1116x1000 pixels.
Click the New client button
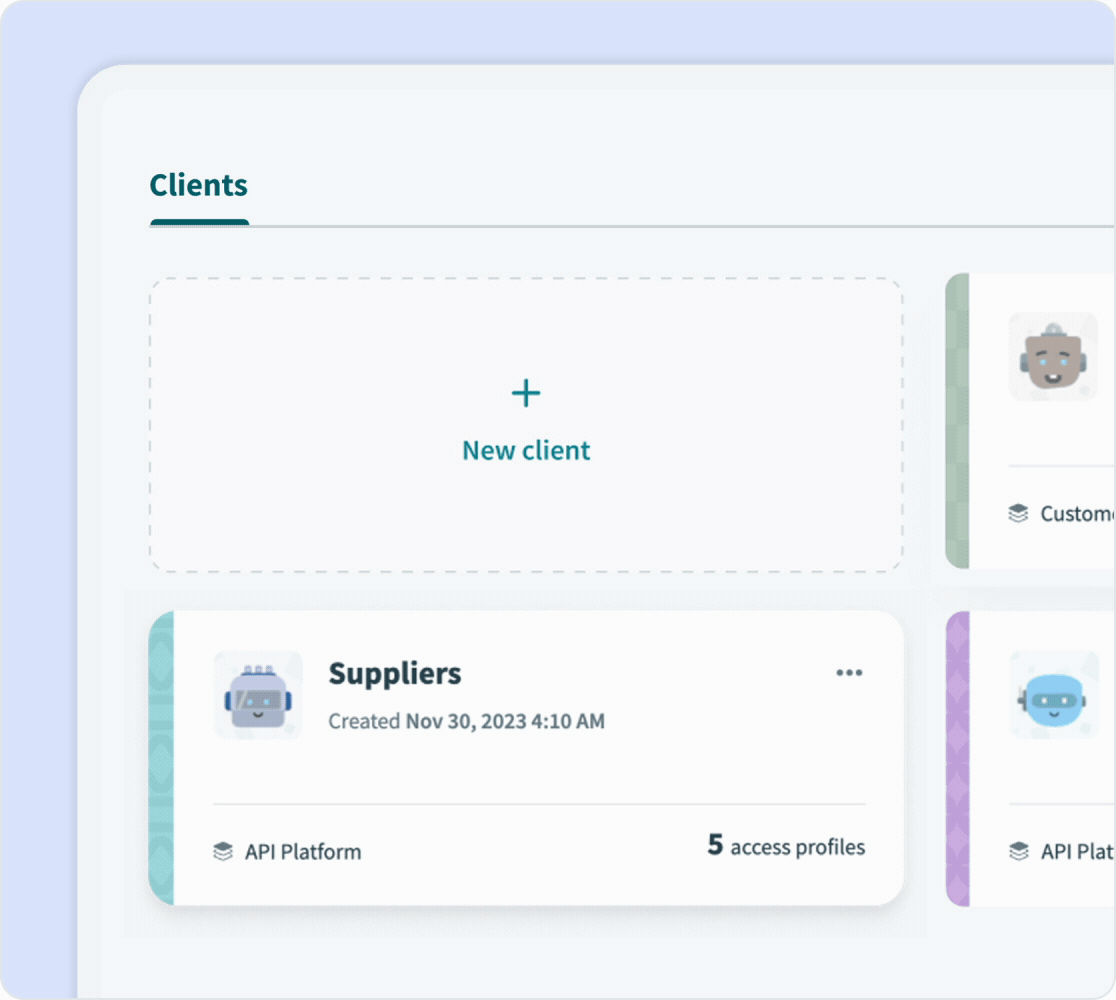[x=524, y=450]
